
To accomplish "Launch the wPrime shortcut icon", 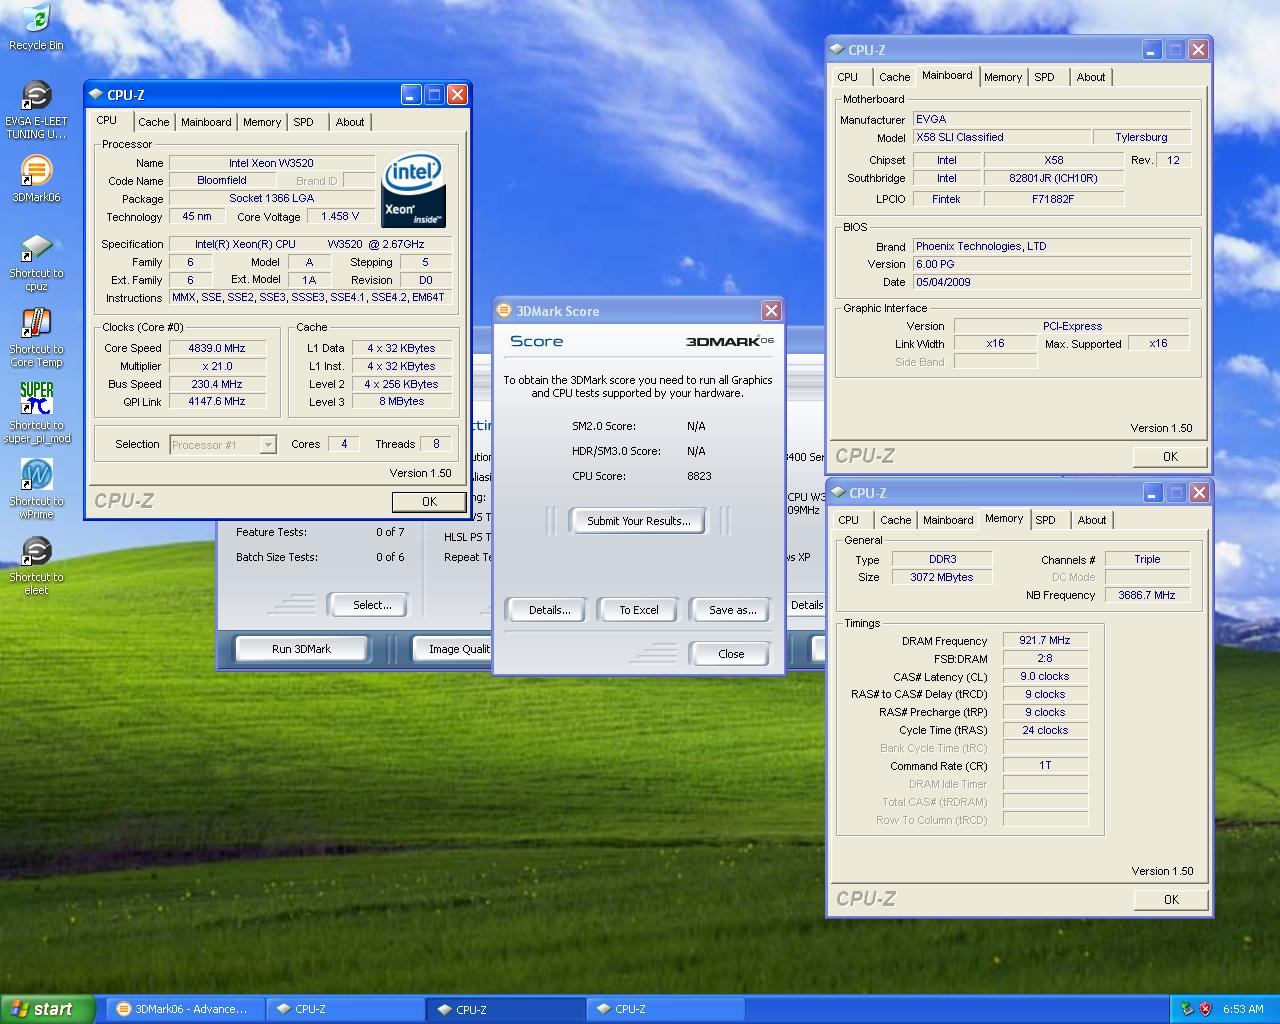I will [36, 489].
